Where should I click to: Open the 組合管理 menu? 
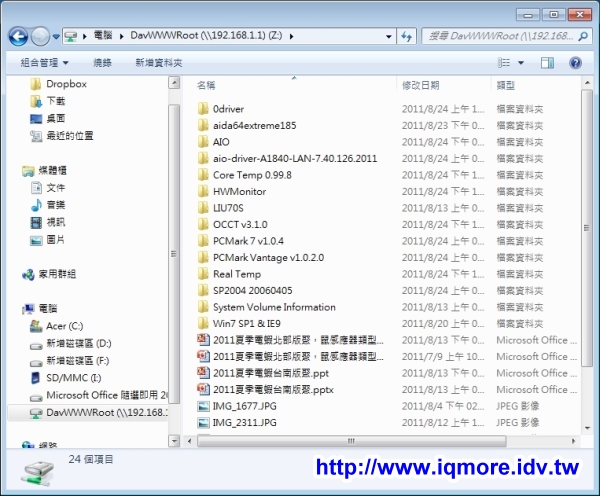pyautogui.click(x=44, y=63)
